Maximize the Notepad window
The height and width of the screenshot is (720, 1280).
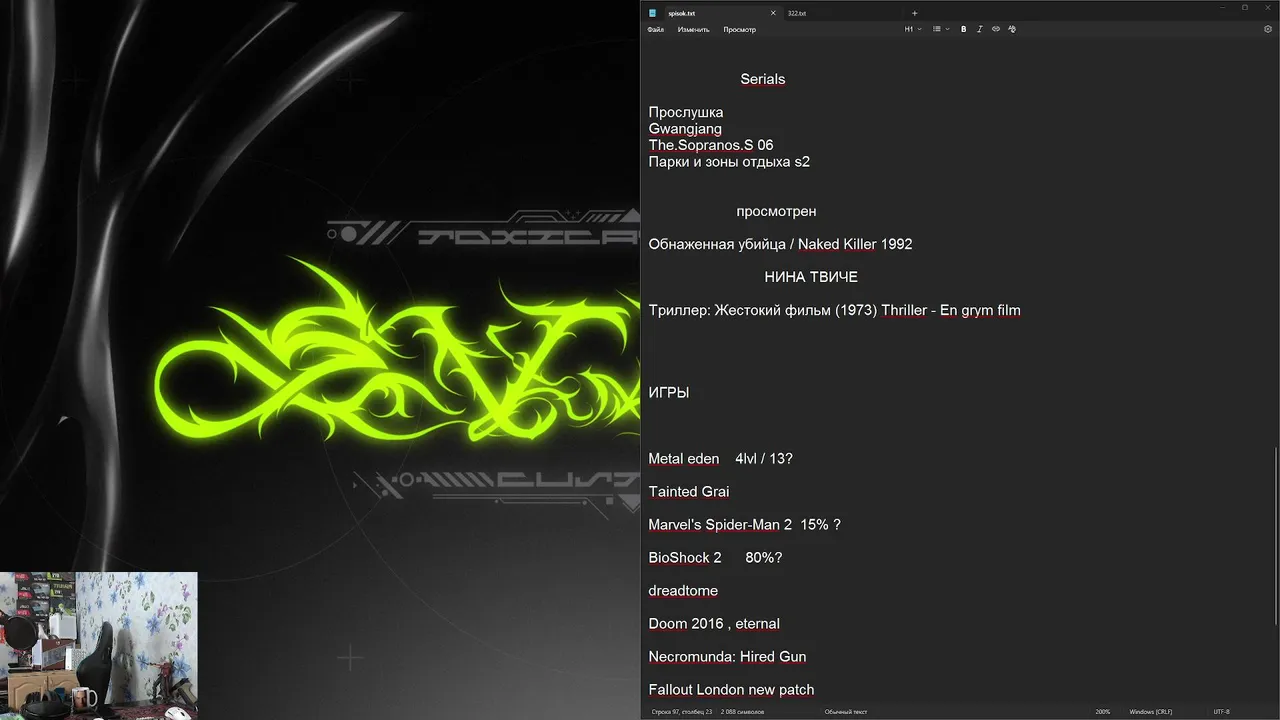point(1245,7)
